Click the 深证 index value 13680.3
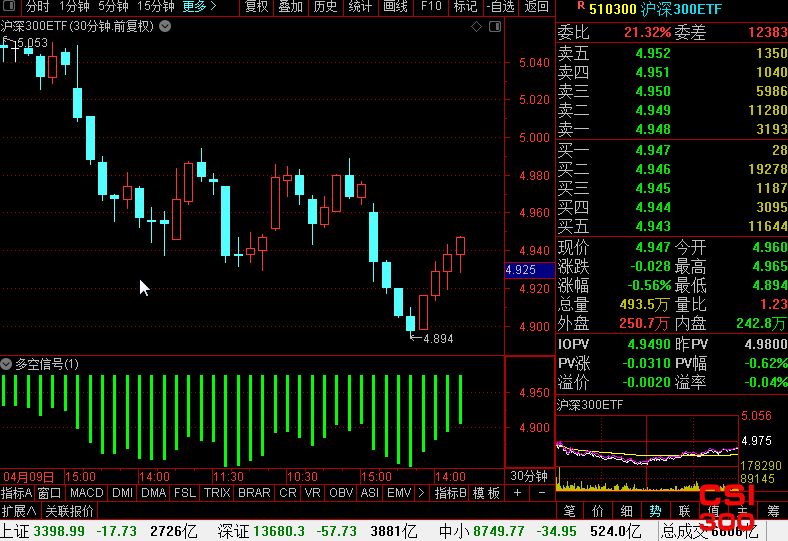788x541 pixels. click(x=279, y=531)
